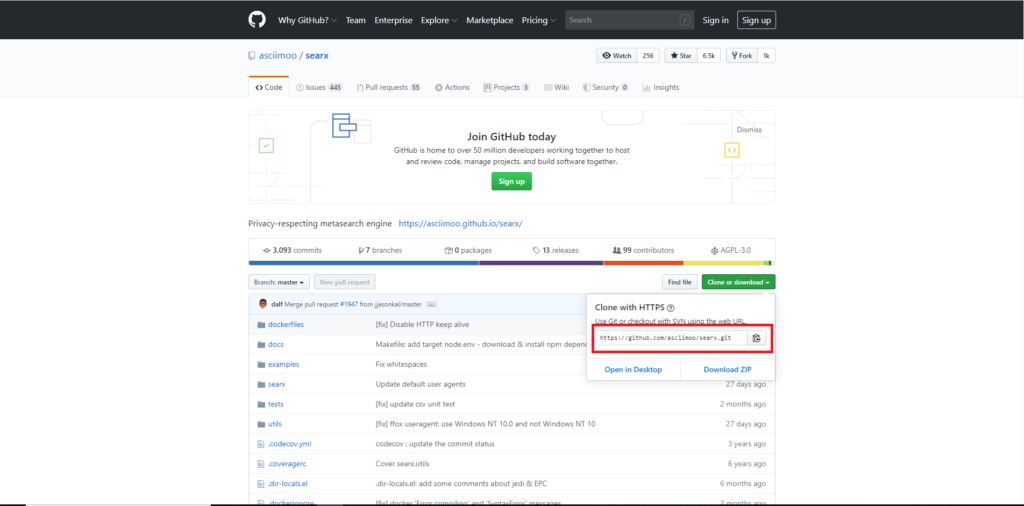The height and width of the screenshot is (506, 1024).
Task: Open 'Update default user agents' commit message
Action: pos(421,384)
